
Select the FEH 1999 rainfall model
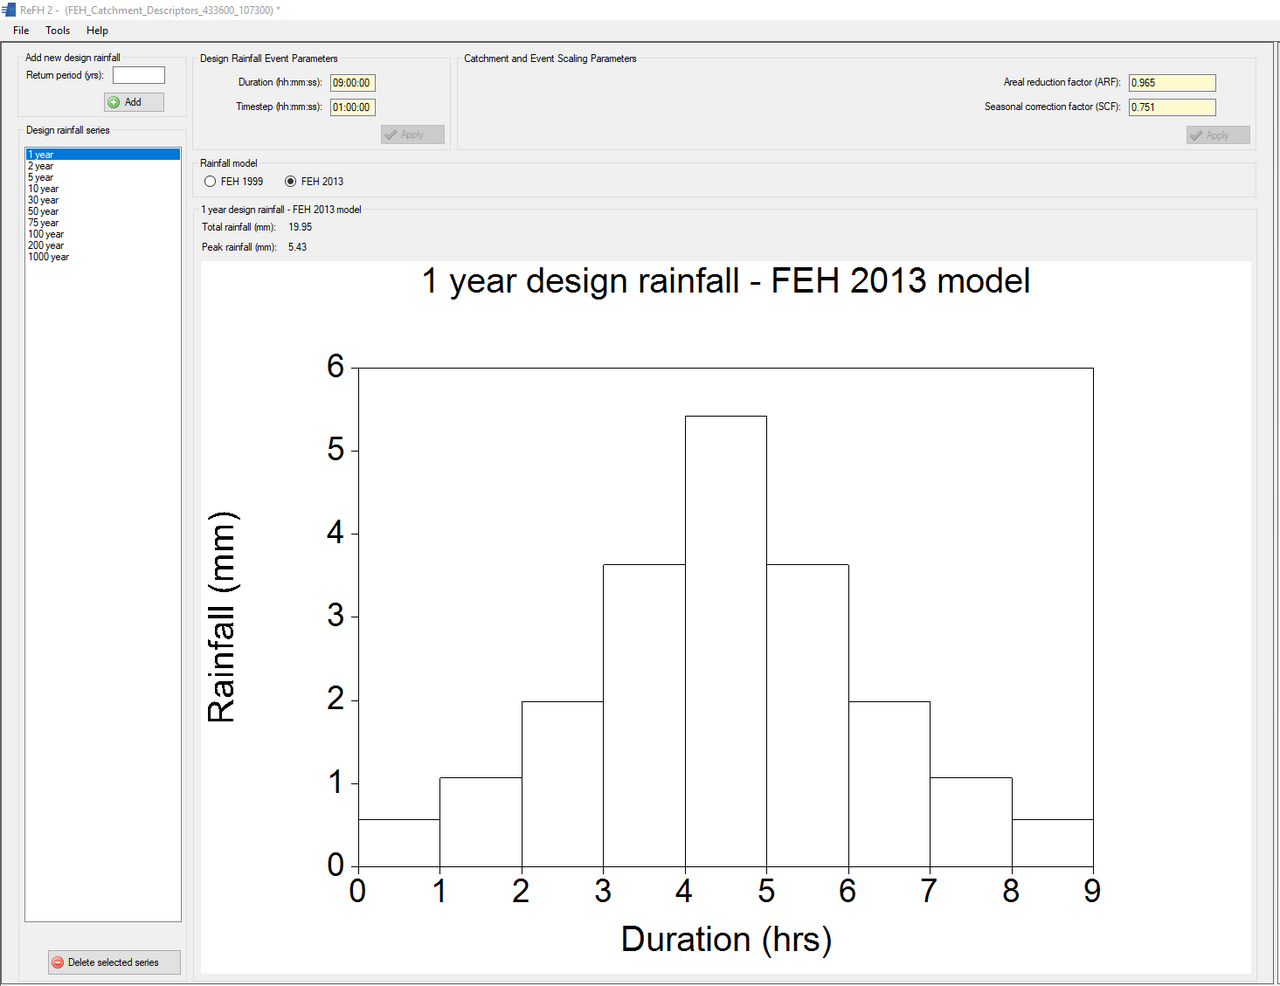tap(210, 182)
